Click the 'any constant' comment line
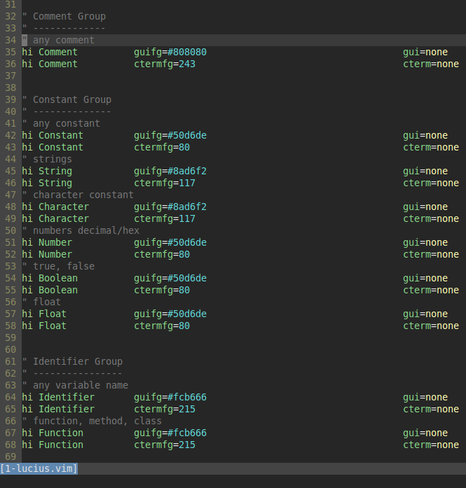The width and height of the screenshot is (466, 488). coord(61,124)
